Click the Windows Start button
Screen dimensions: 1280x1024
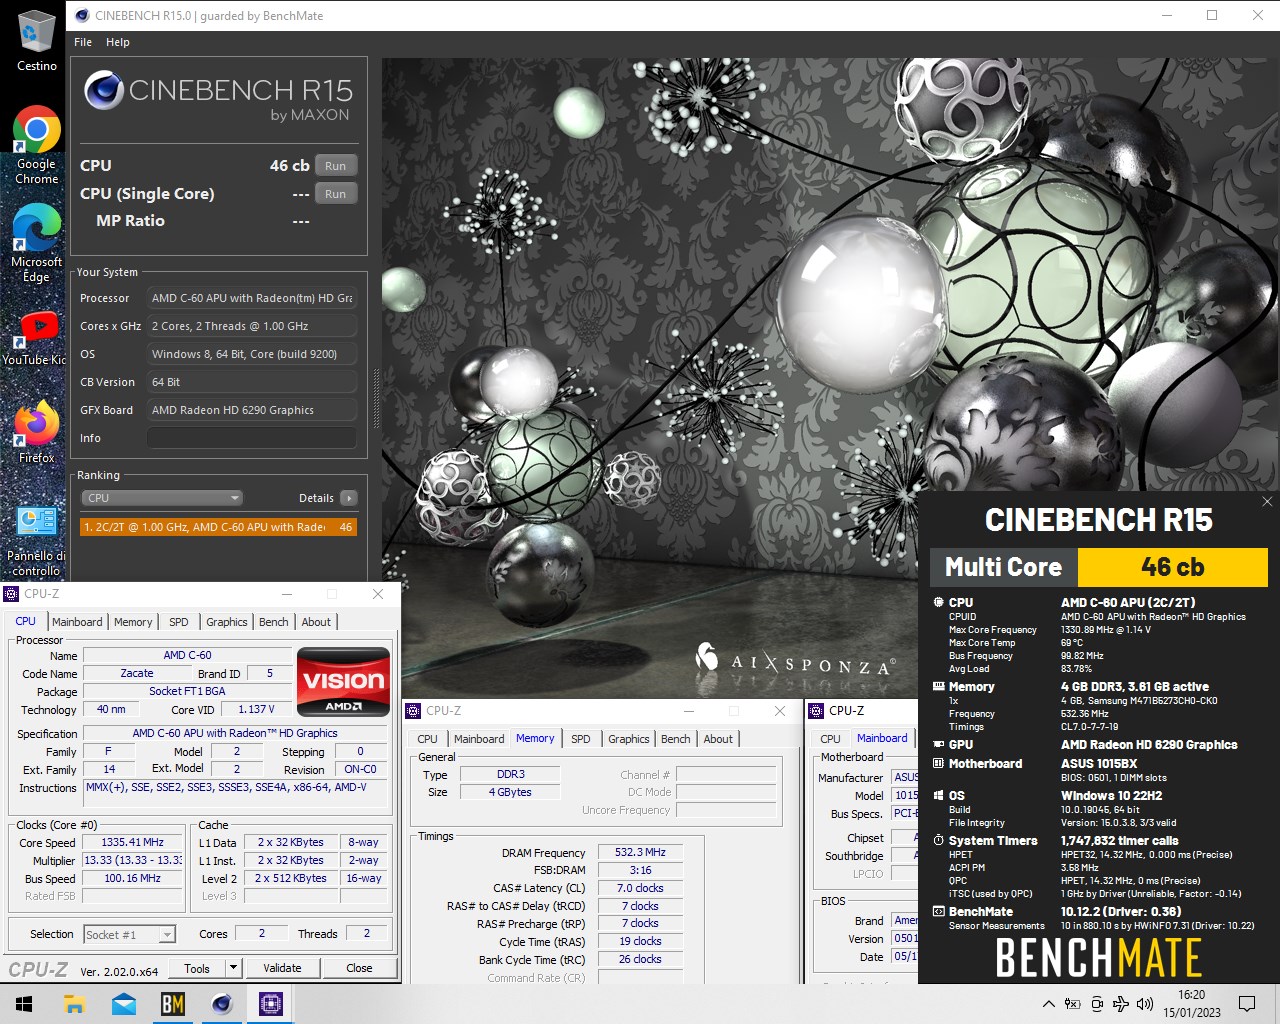[x=24, y=1004]
